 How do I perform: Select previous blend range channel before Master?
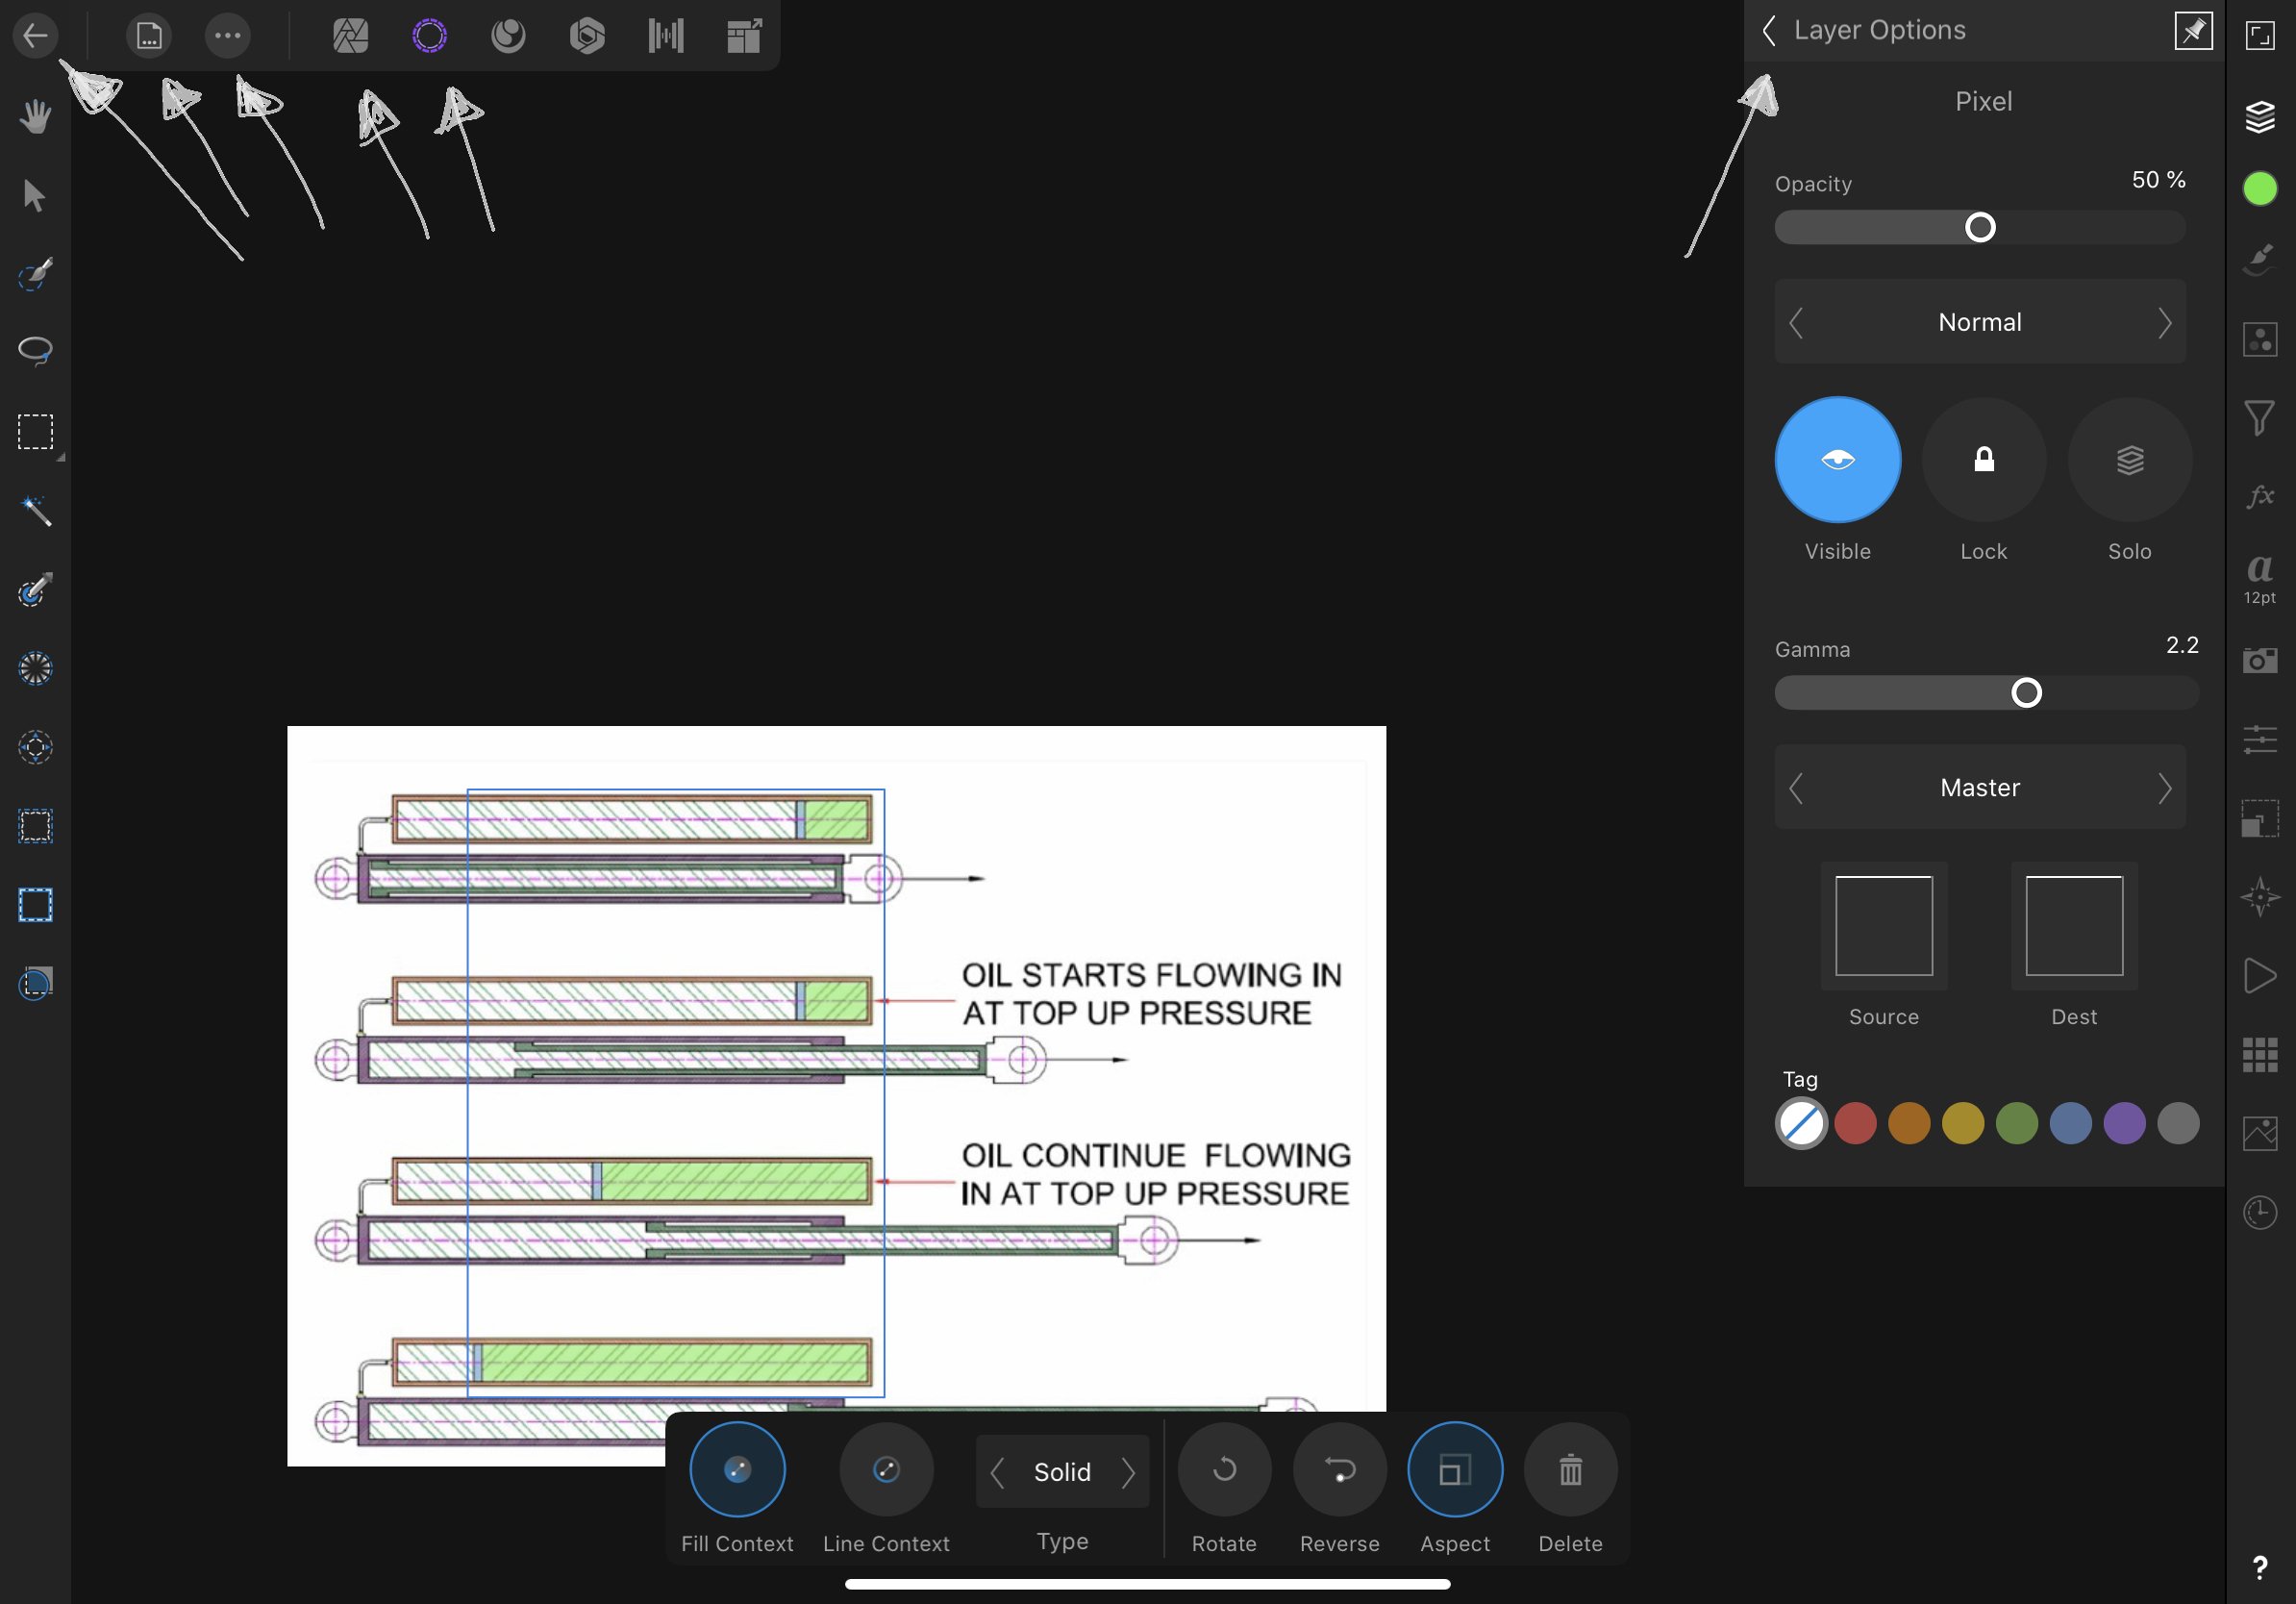click(x=1796, y=788)
